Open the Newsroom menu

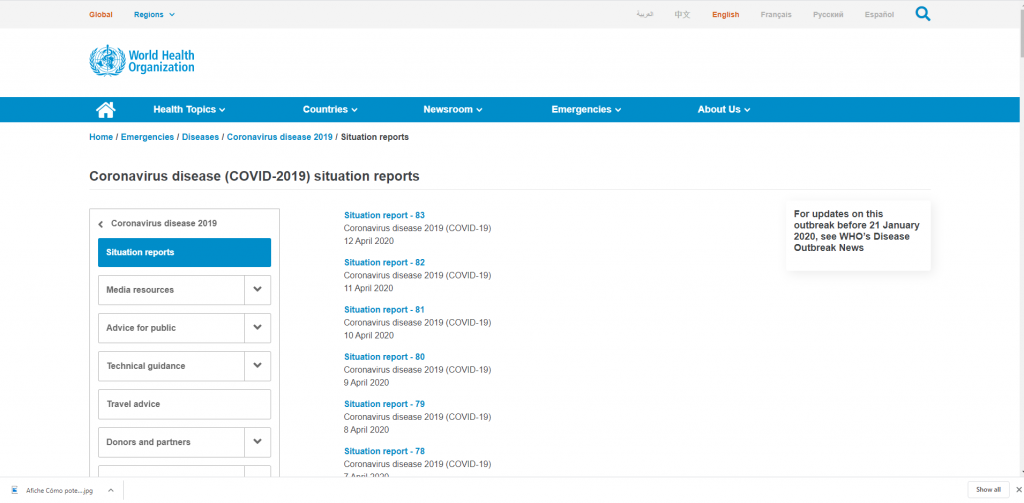453,110
